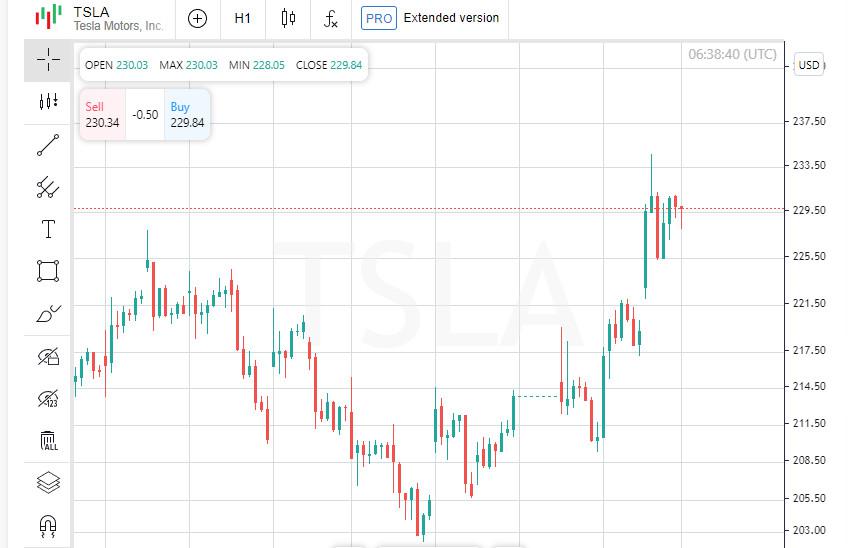Toggle hide indicator values icon

[48, 399]
